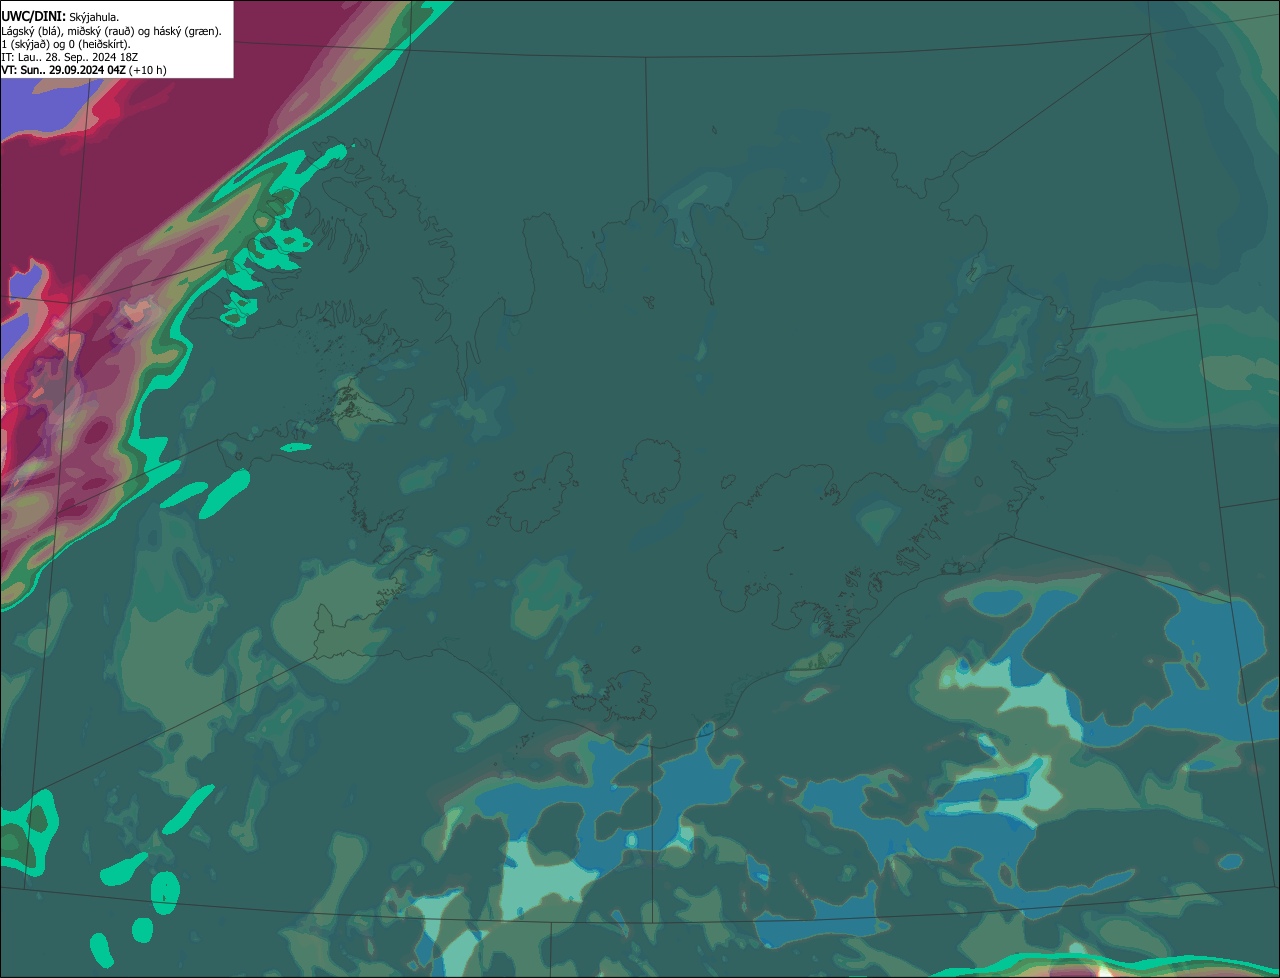
Task: Click the "IT: Lau.. 28. Sep.. 2024 18Z" text
Action: pos(70,57)
